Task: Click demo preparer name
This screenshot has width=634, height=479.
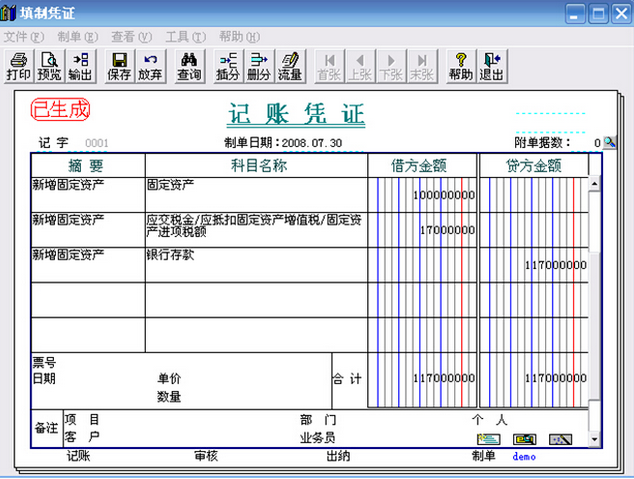Action: (524, 456)
